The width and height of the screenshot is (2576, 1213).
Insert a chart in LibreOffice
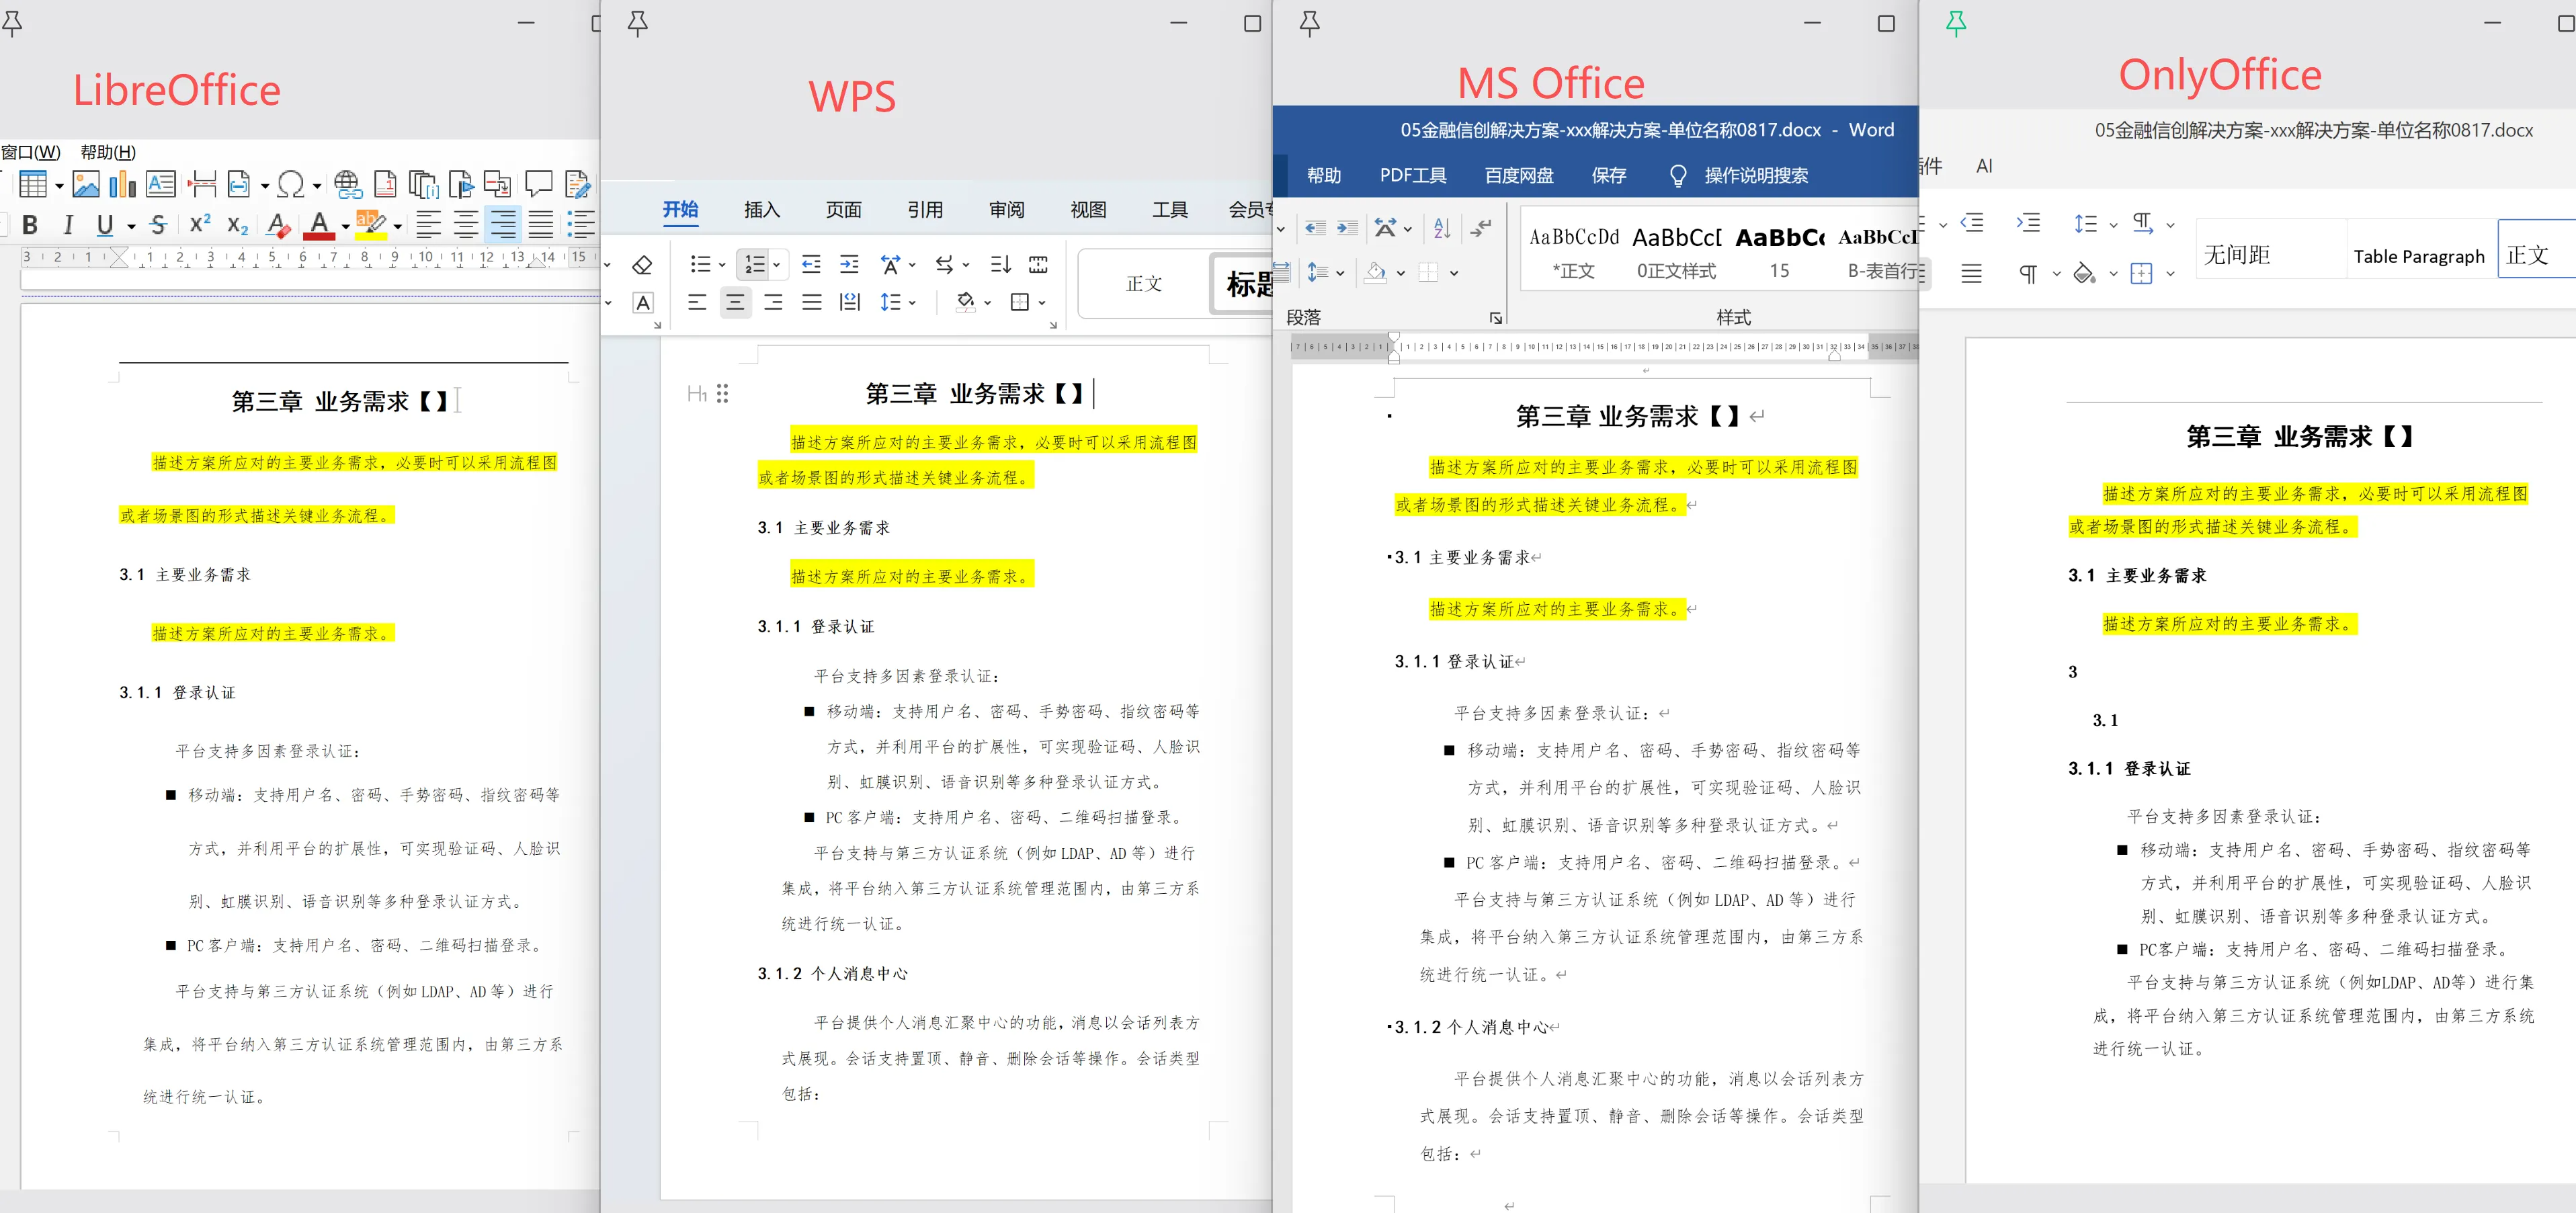tap(122, 184)
